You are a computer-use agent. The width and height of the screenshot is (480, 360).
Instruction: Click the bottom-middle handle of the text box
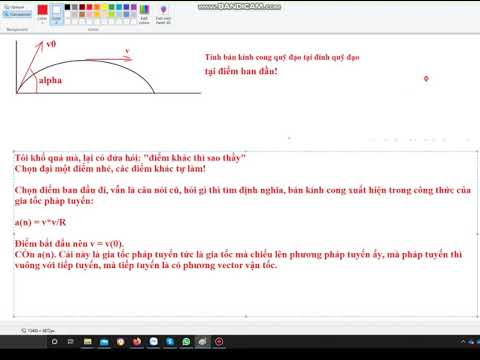click(246, 316)
